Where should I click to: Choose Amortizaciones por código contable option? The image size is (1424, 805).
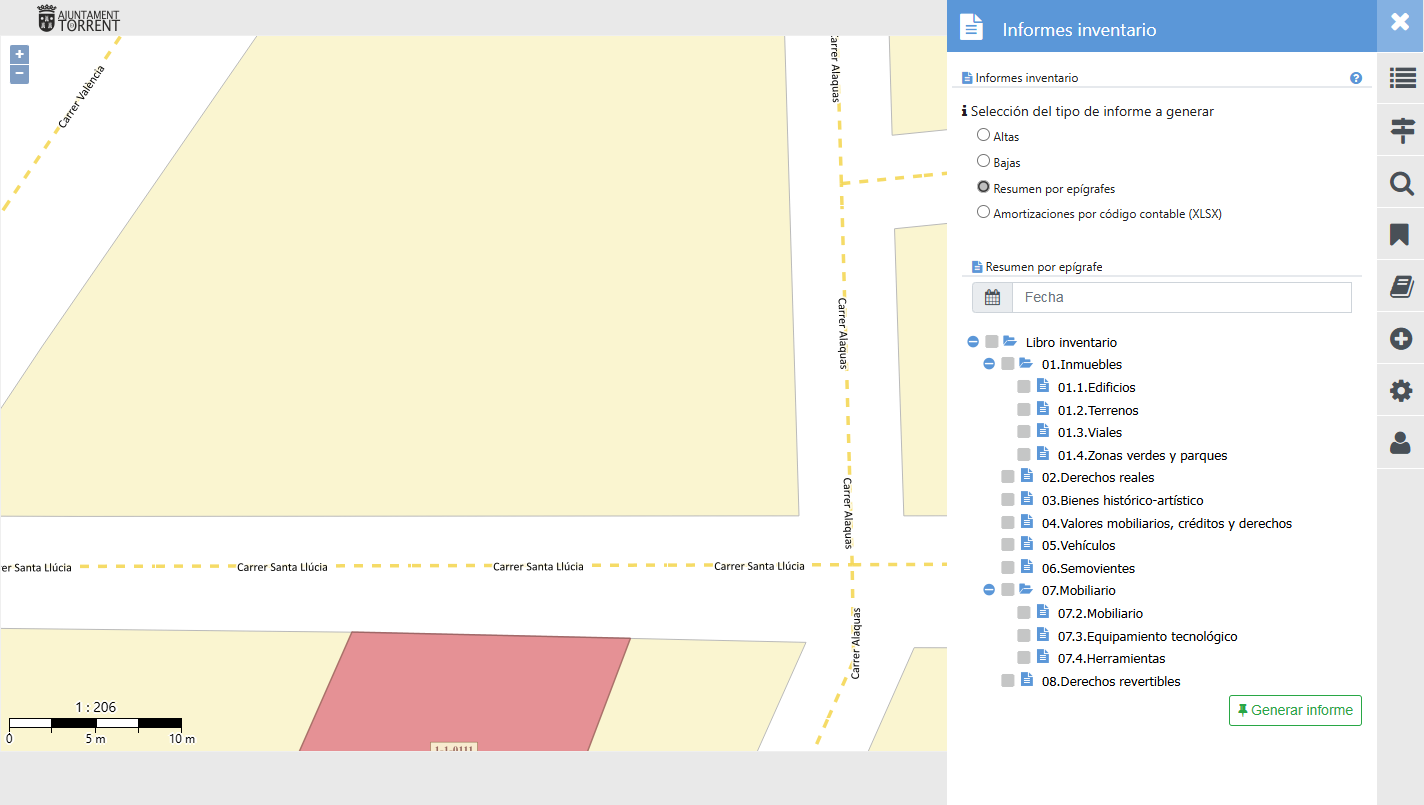(x=984, y=212)
